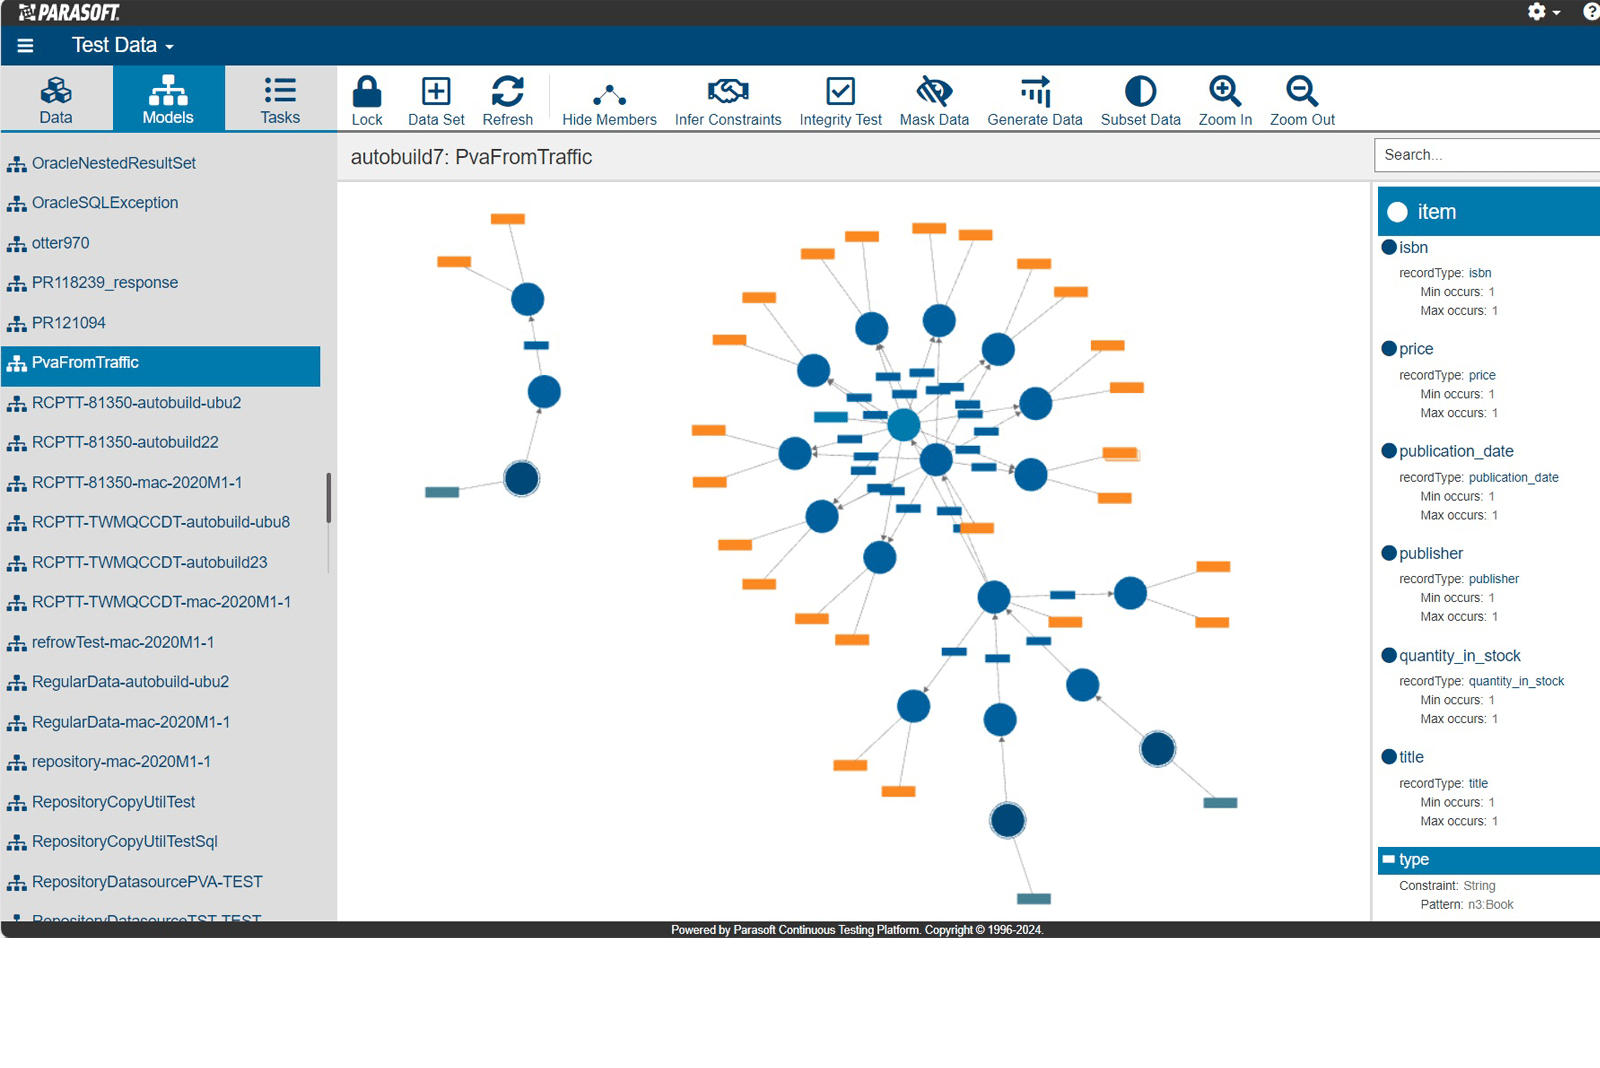Viewport: 1600px width, 1068px height.
Task: Open the Generate Data tool
Action: coord(1034,99)
